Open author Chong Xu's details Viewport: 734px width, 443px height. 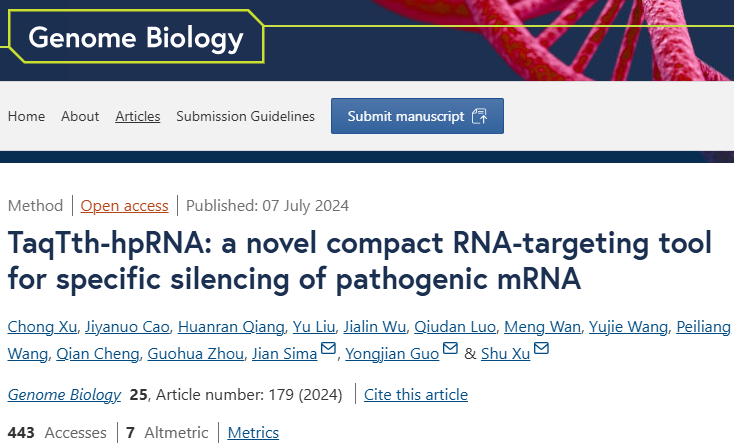(42, 326)
